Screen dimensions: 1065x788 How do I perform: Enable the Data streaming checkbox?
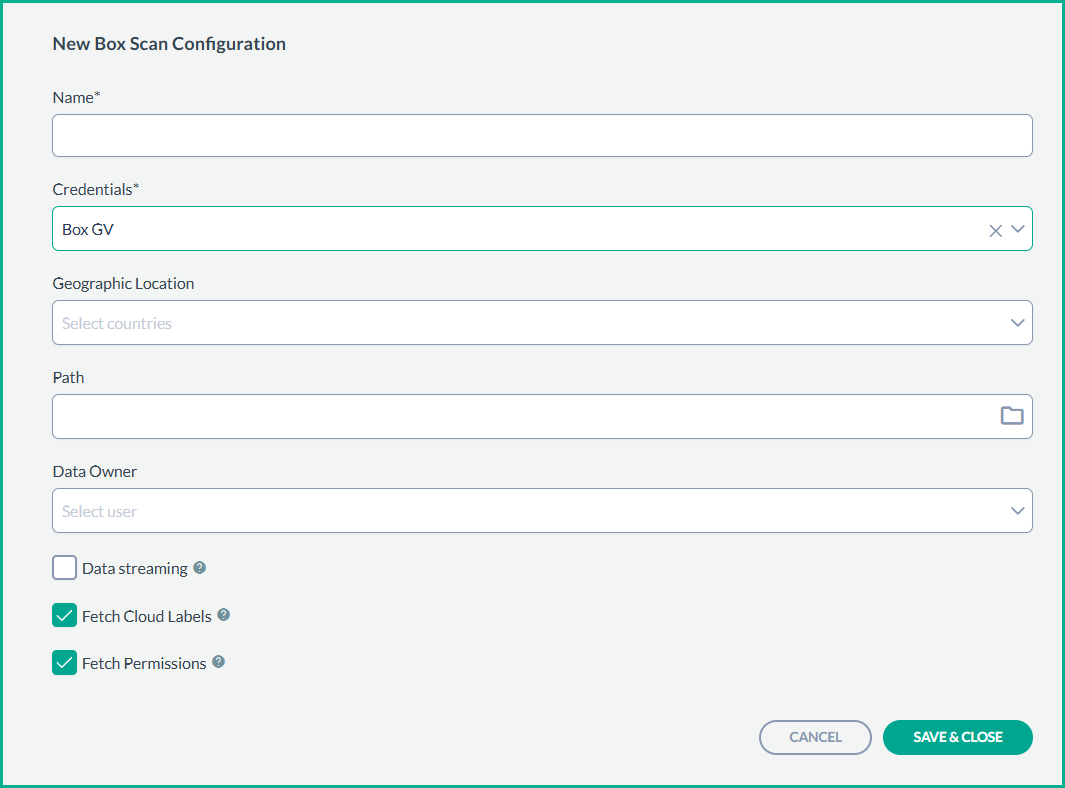pos(65,568)
